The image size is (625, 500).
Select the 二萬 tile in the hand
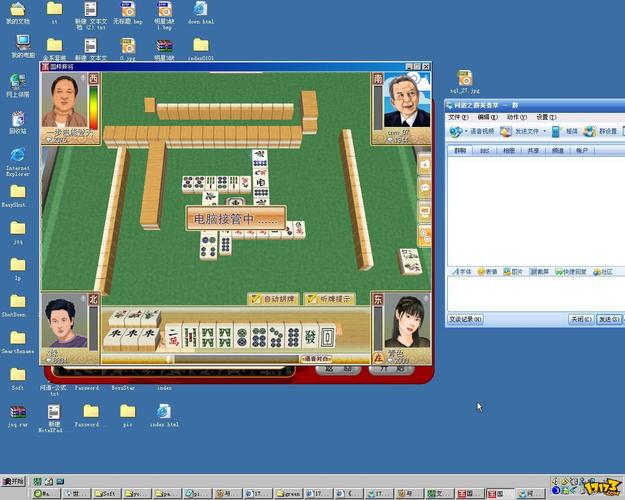[173, 337]
